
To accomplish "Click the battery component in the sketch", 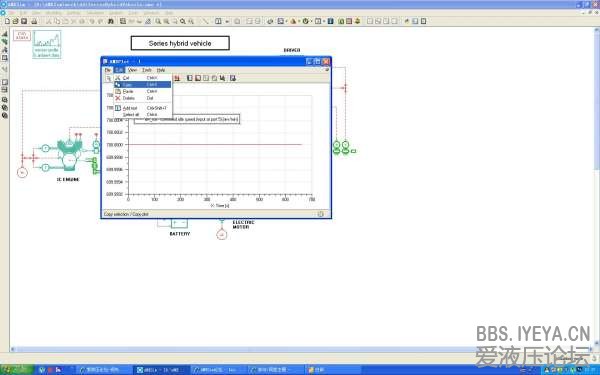I will (179, 223).
